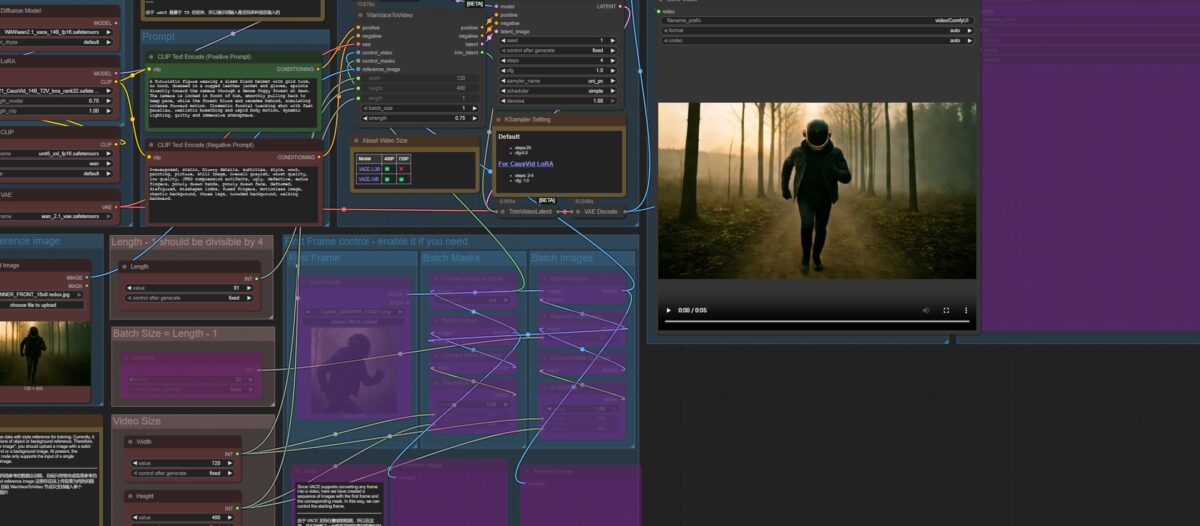The width and height of the screenshot is (1200, 526).
Task: Increase the steps value with right arrow
Action: (613, 59)
